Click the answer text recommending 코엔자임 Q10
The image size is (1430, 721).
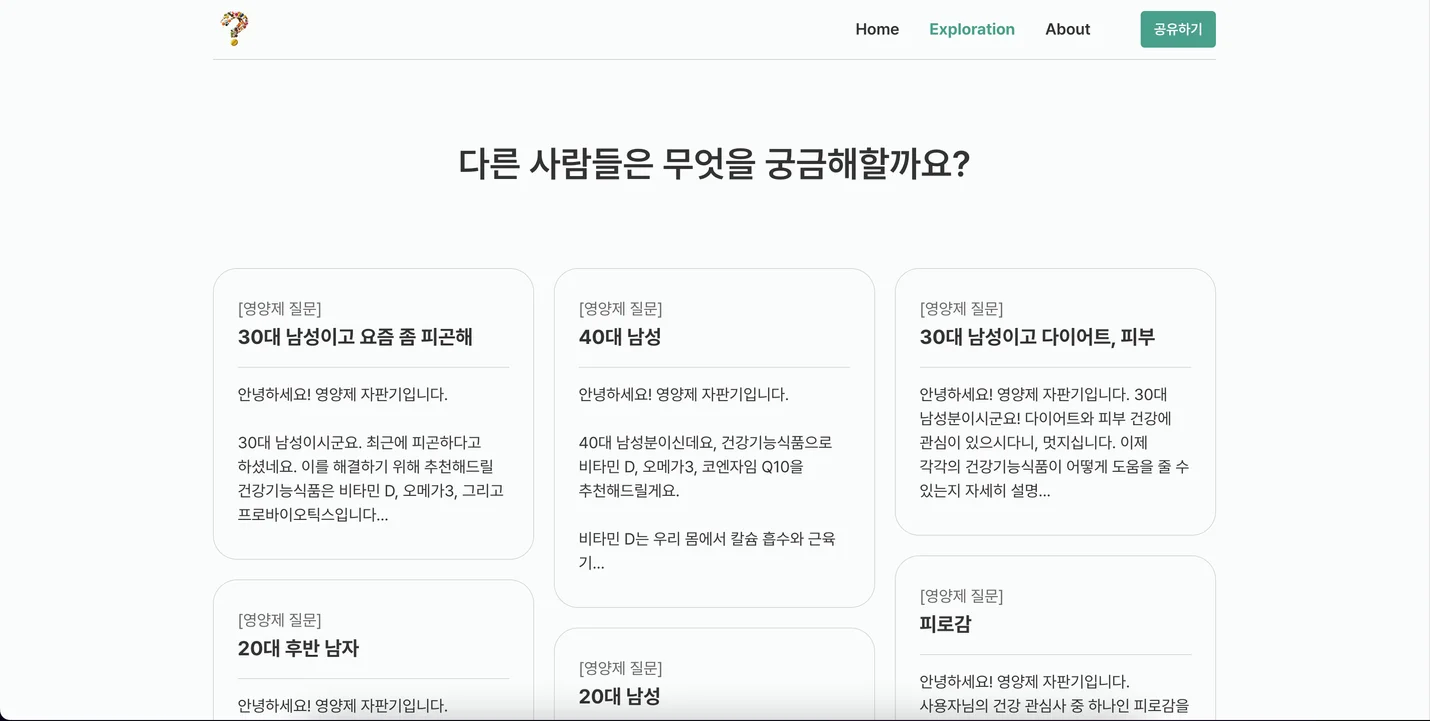tap(705, 466)
